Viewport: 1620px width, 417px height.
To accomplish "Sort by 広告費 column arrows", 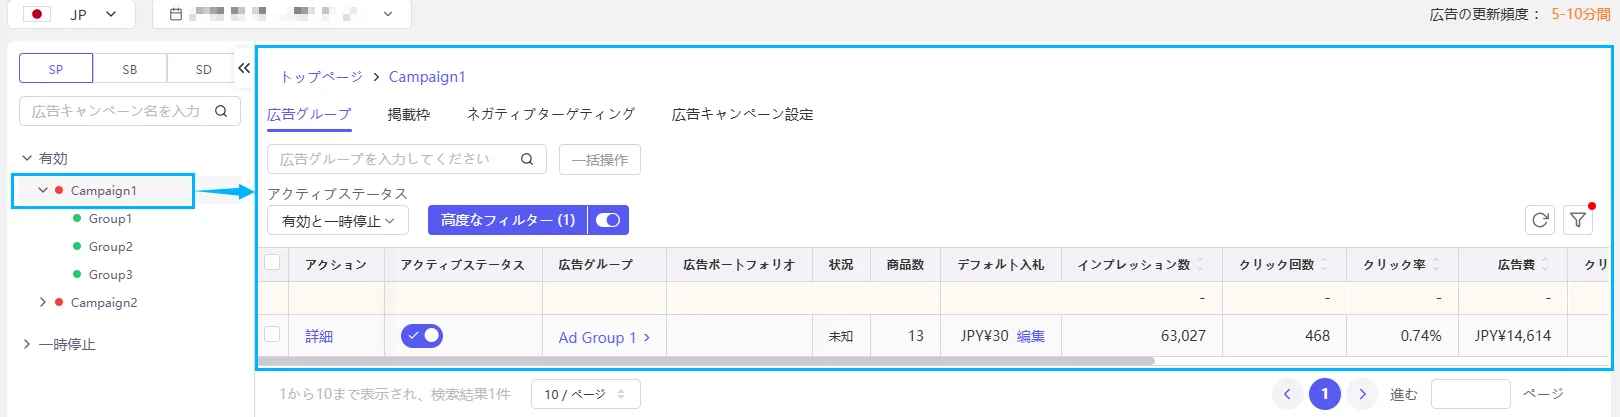I will pos(1545,265).
